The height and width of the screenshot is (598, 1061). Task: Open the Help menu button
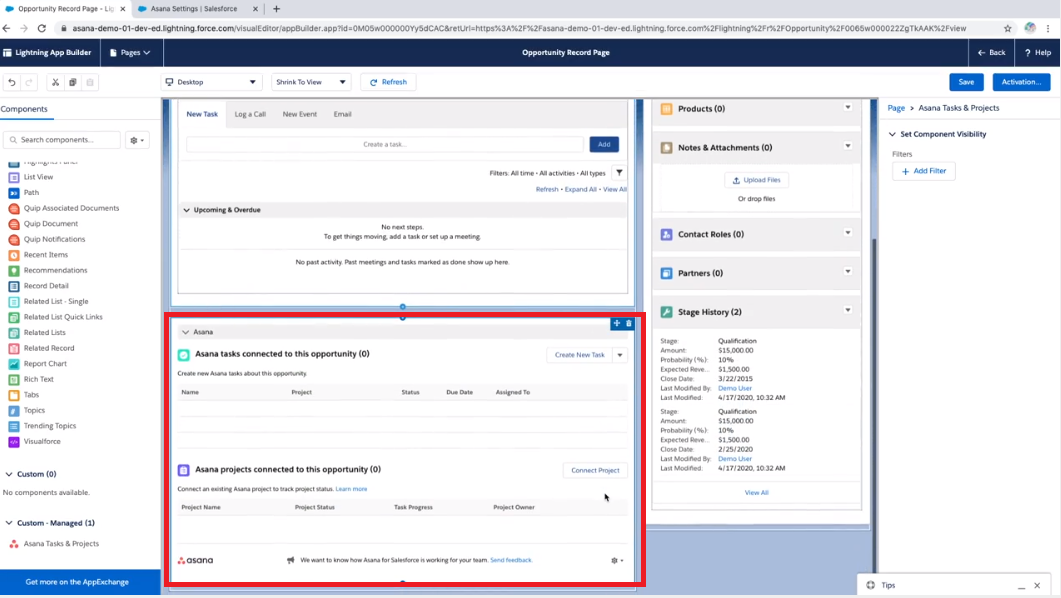tap(1037, 52)
